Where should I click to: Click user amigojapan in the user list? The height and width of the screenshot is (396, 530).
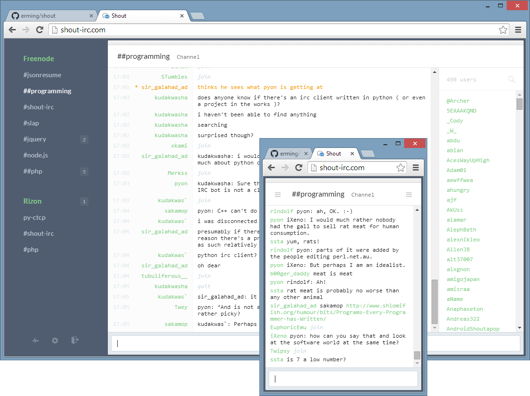click(463, 279)
